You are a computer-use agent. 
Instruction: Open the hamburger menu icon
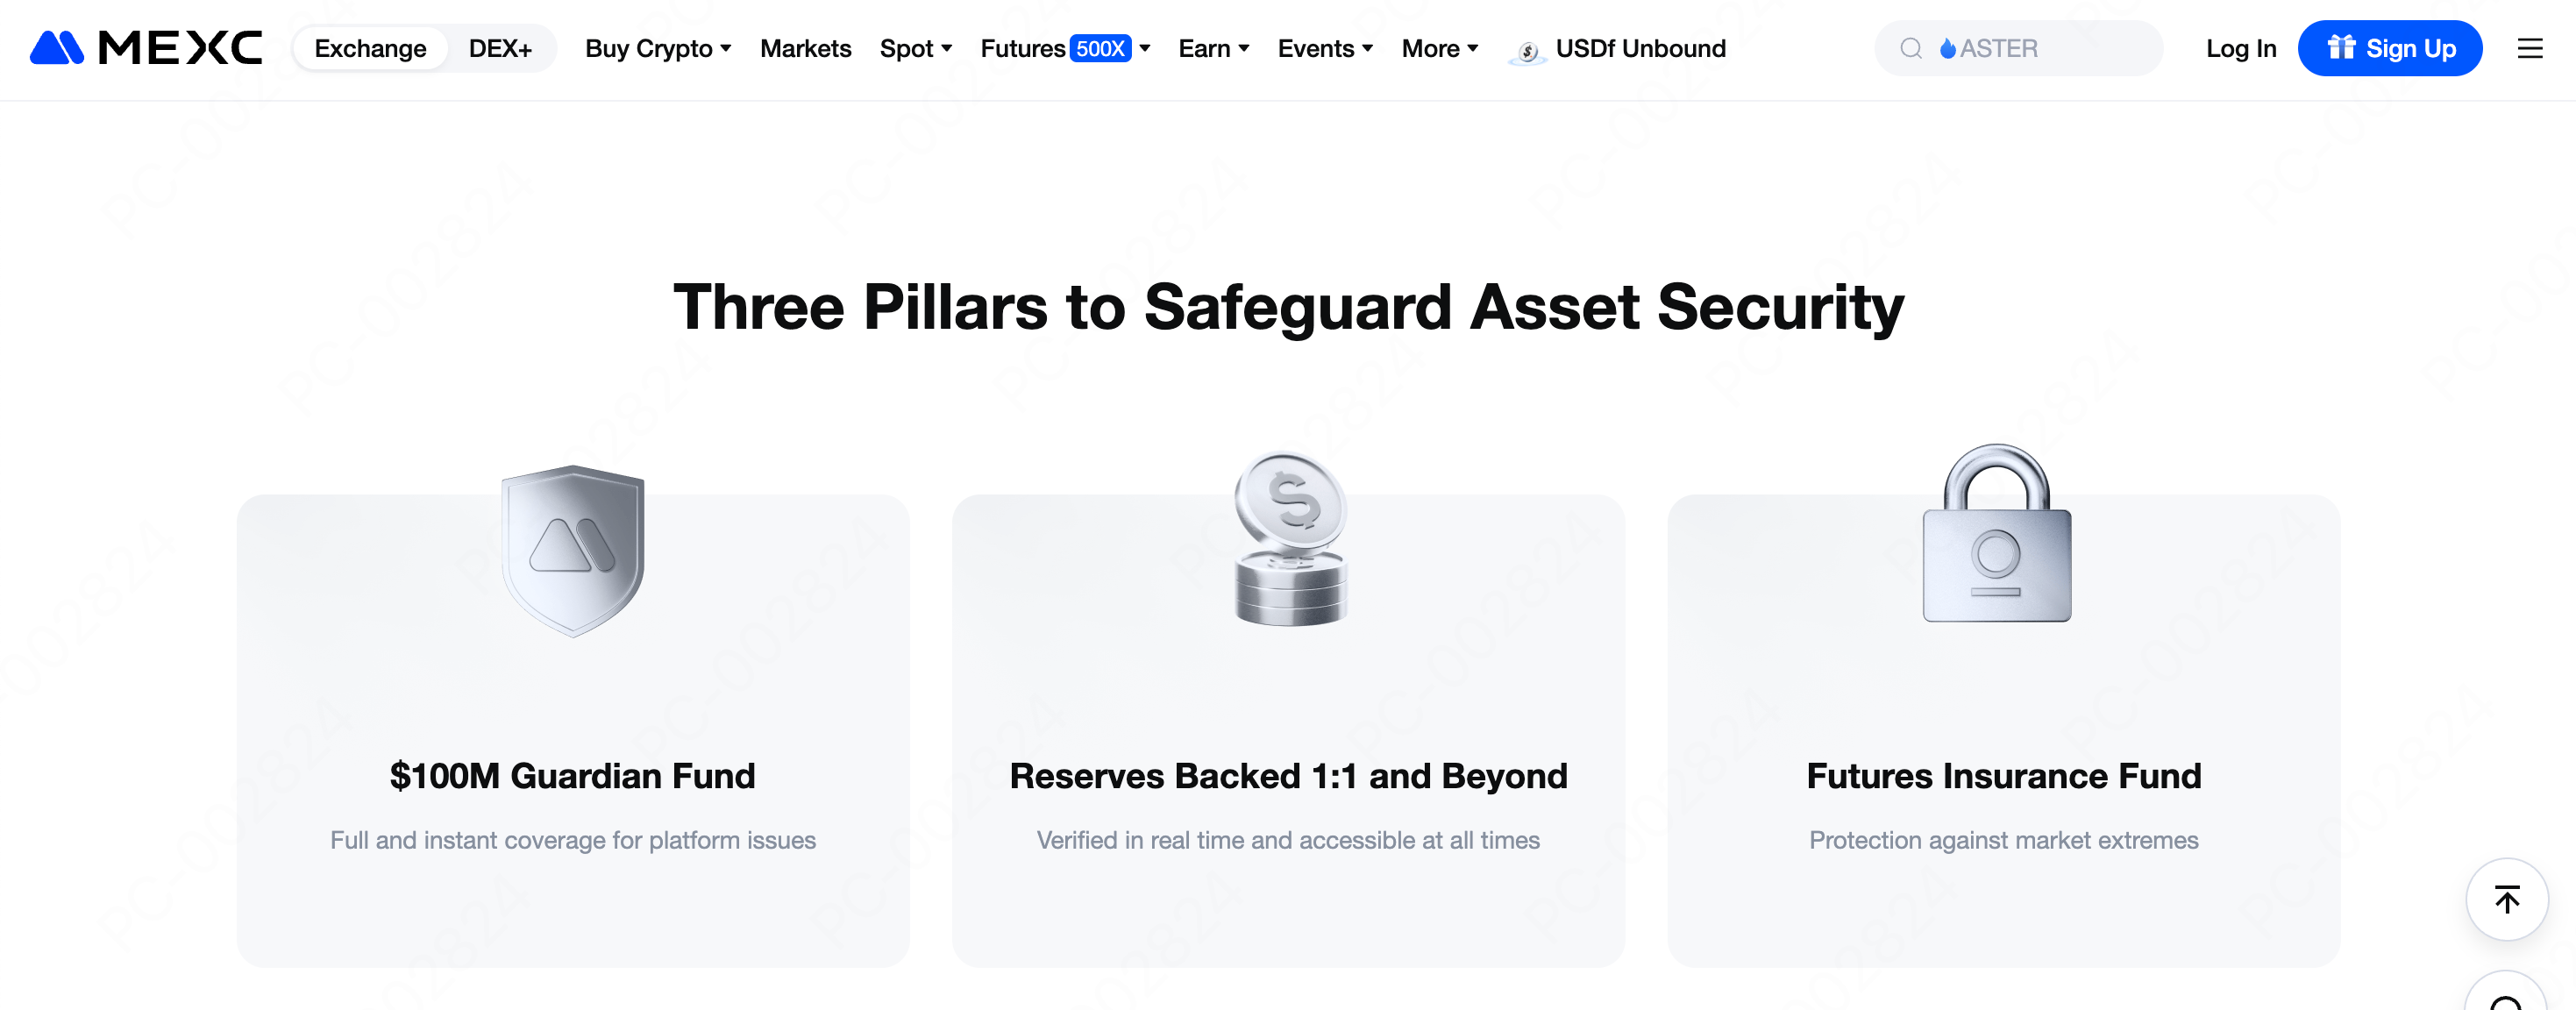pyautogui.click(x=2529, y=48)
